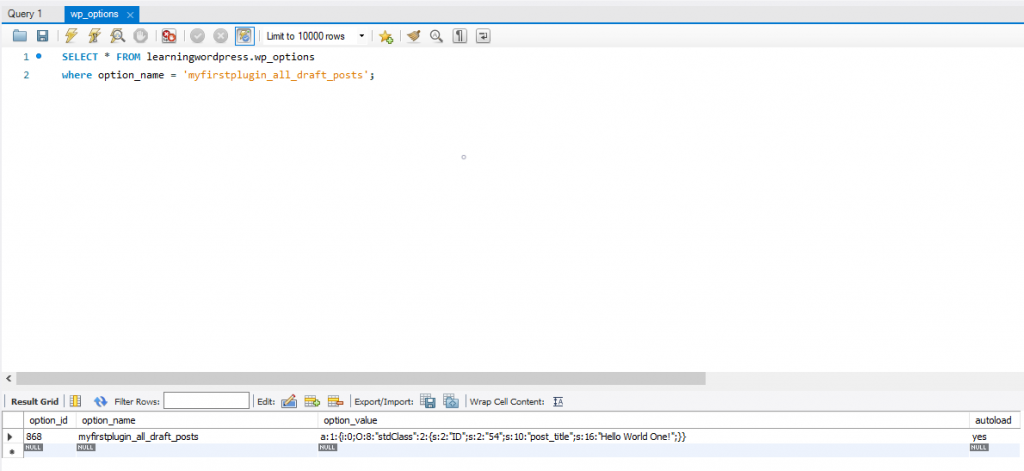Click the Open SQL script folder icon
This screenshot has height=471, width=1024.
coord(19,36)
